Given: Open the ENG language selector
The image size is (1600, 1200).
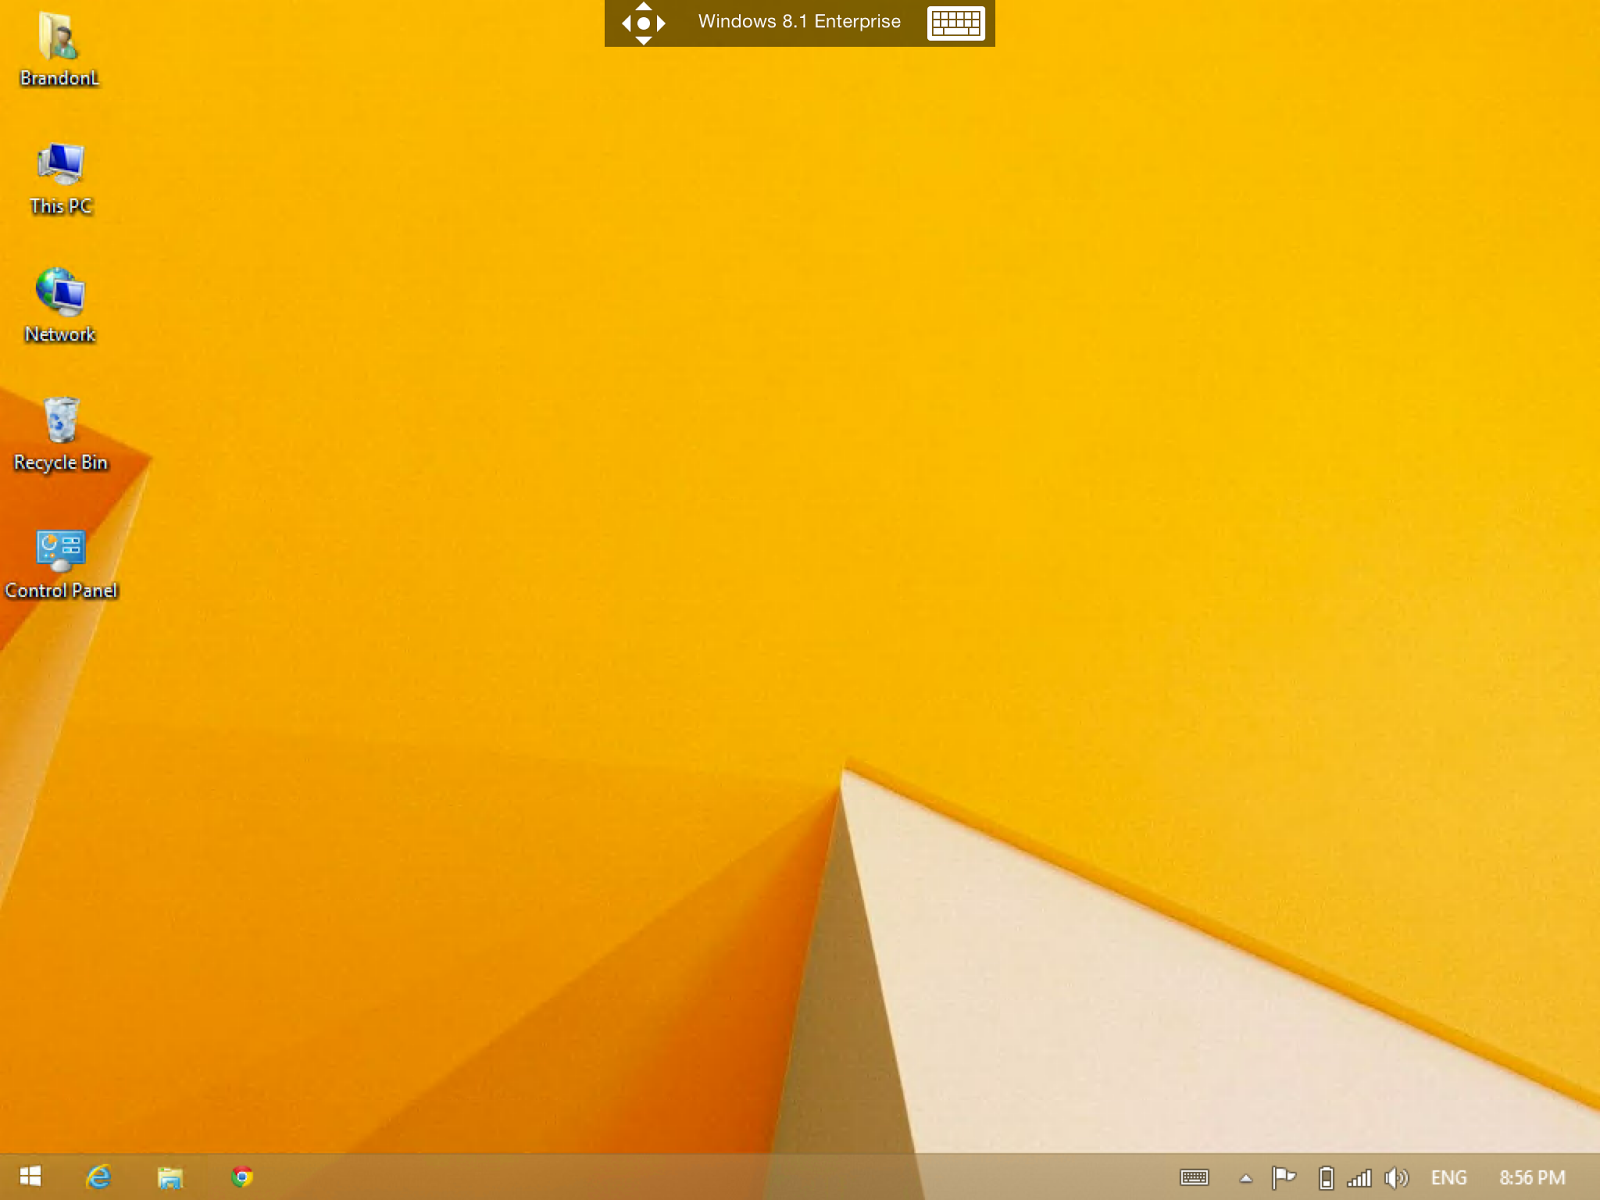Looking at the screenshot, I should (1449, 1178).
